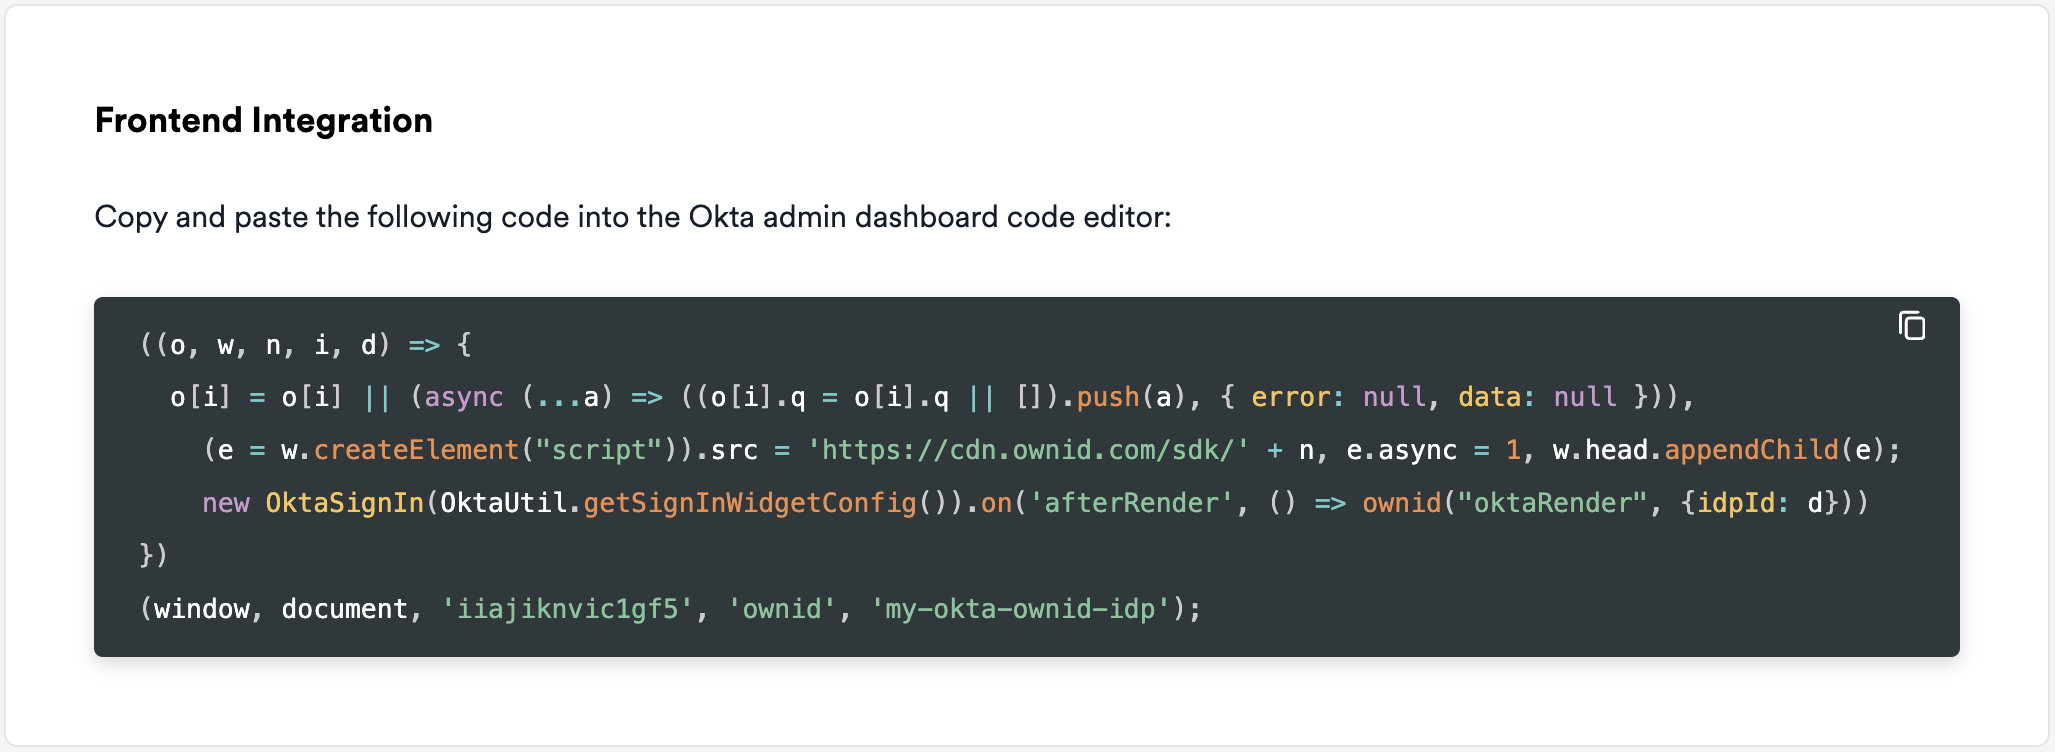
Task: Copy code with the clipboard icon
Action: 1911,326
